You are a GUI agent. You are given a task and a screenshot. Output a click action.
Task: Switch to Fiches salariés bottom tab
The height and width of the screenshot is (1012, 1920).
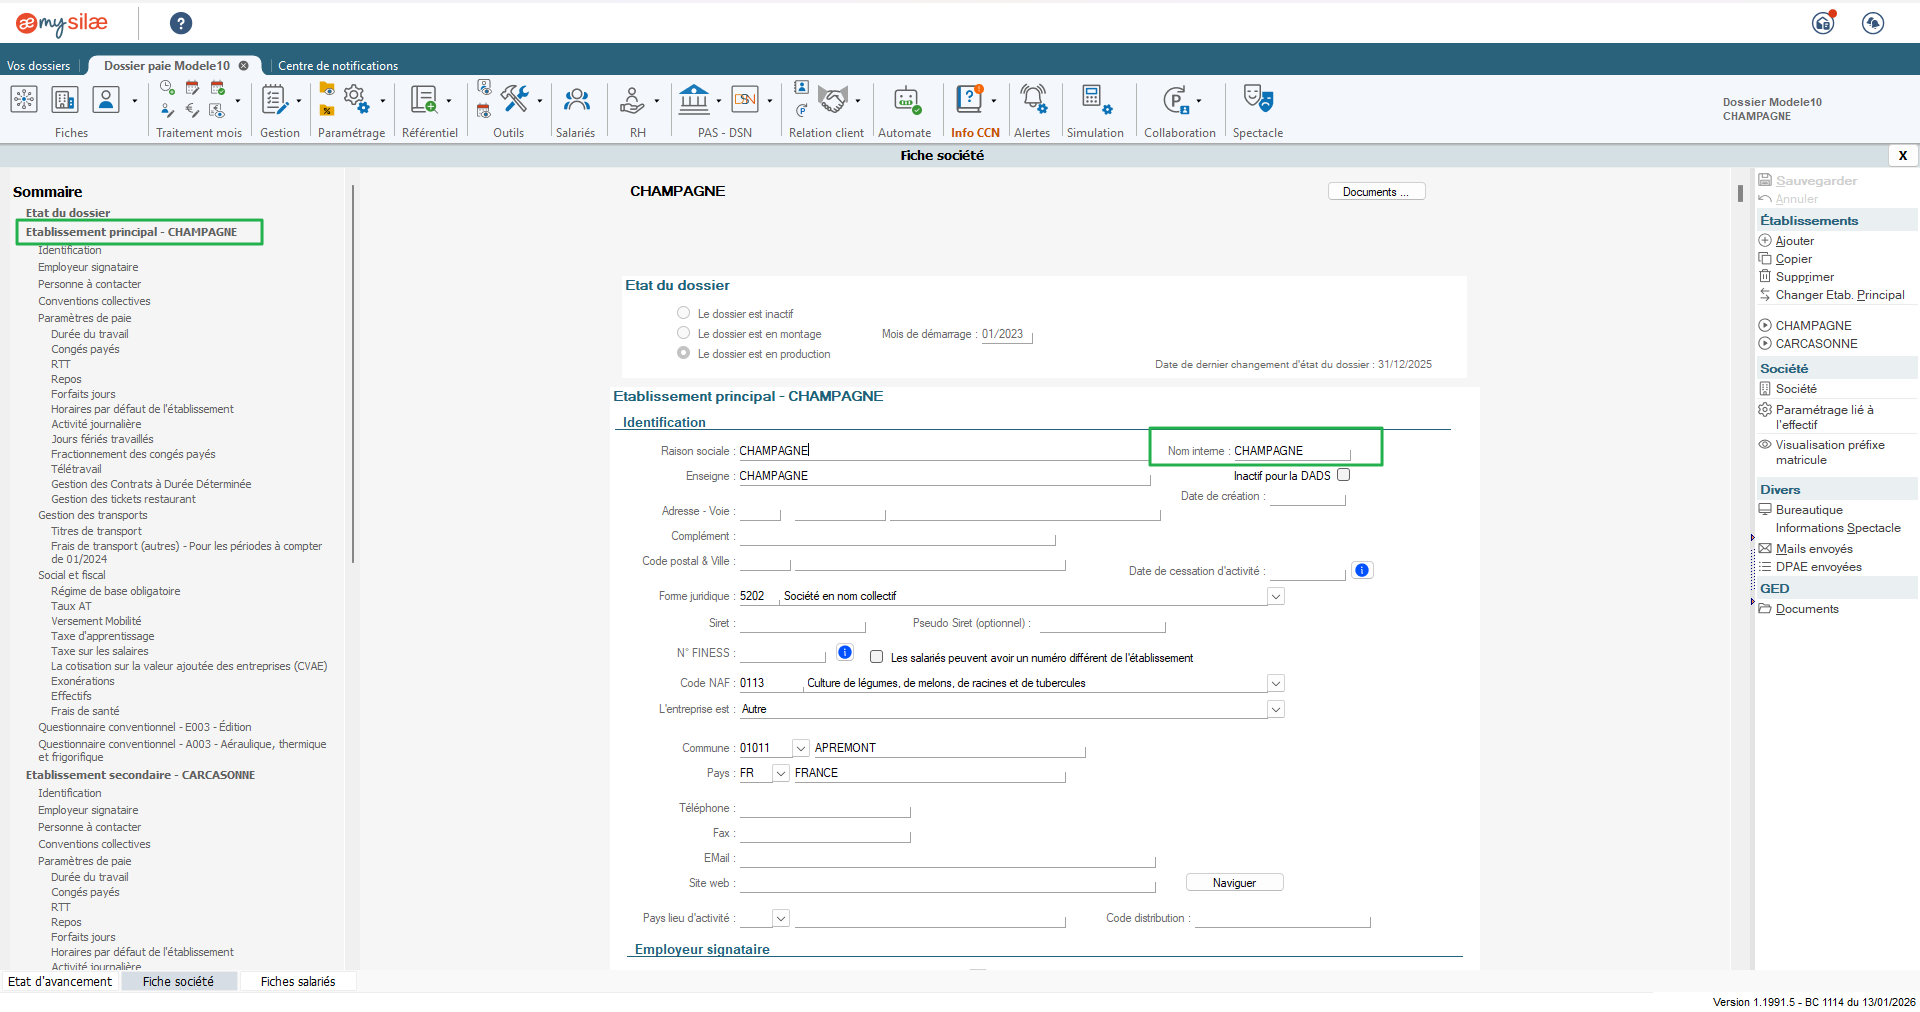tap(298, 982)
